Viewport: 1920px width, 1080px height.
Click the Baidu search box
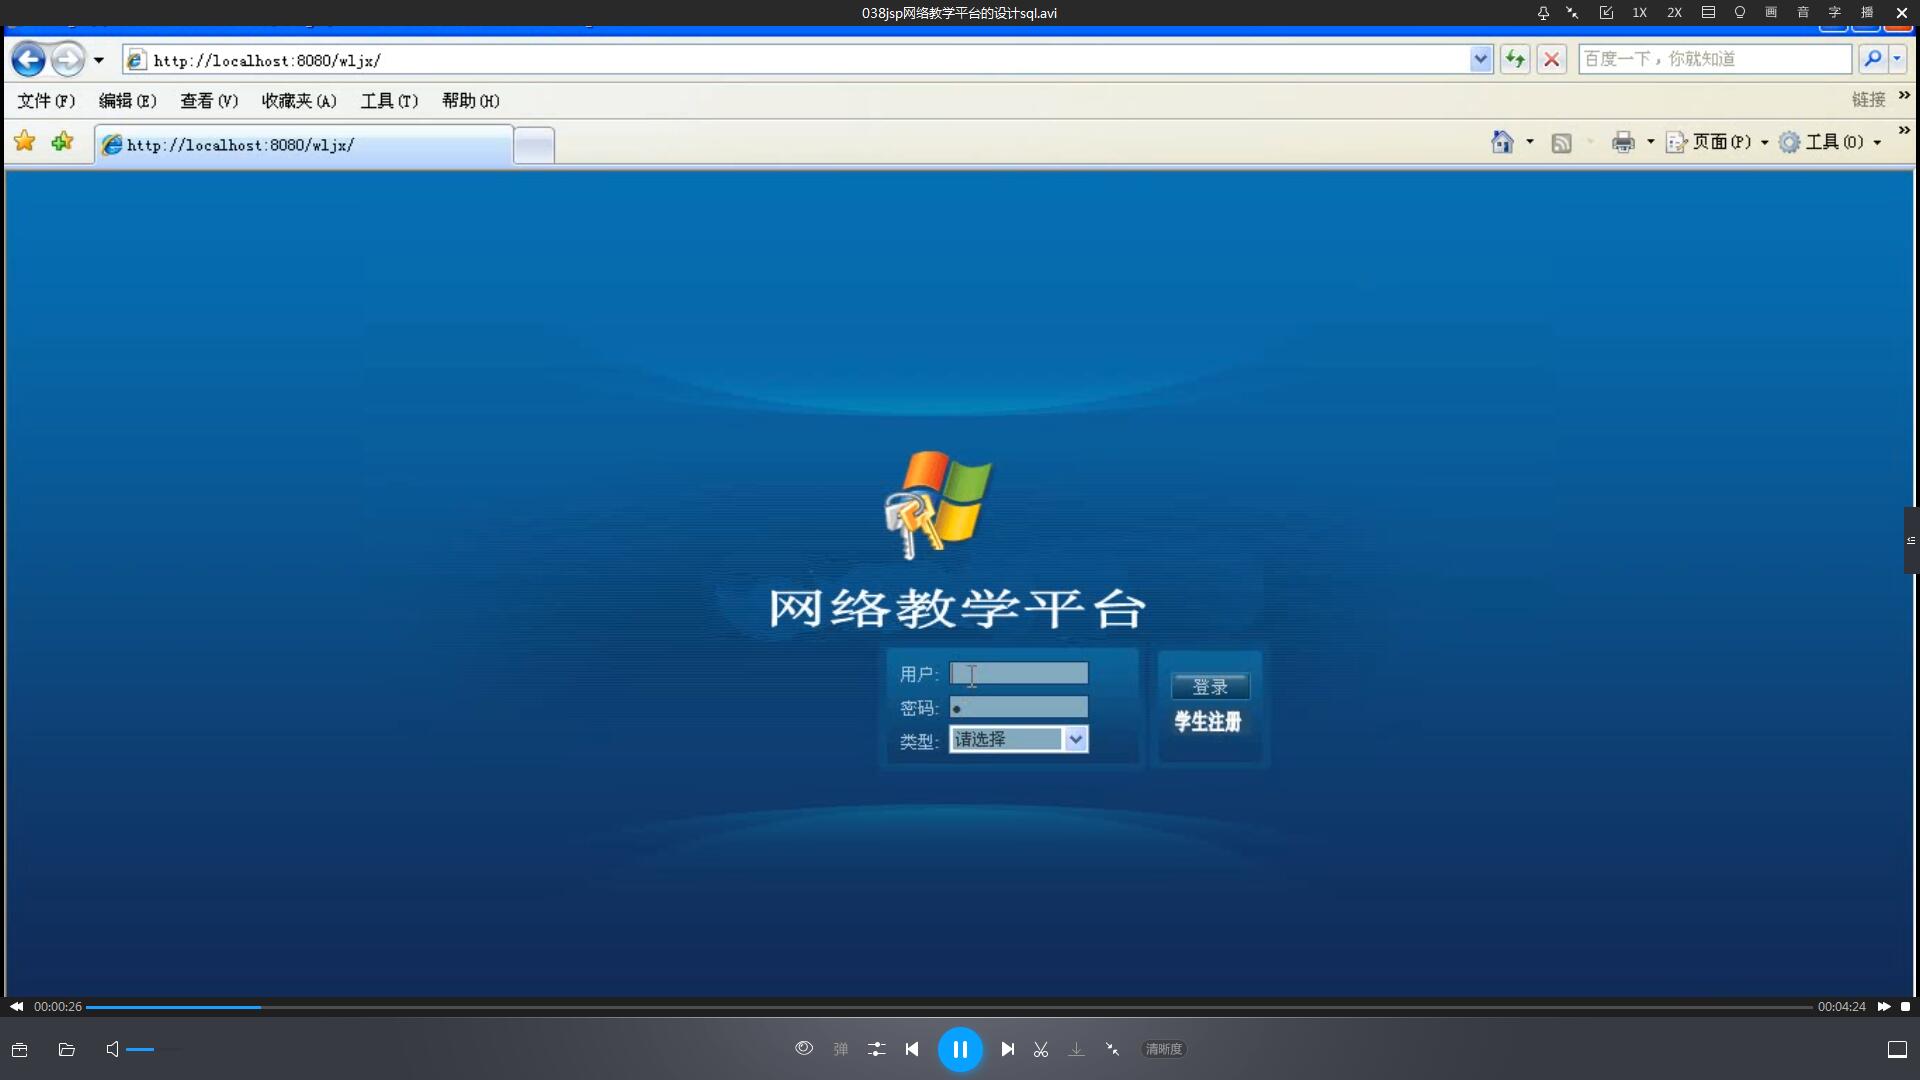point(1715,59)
